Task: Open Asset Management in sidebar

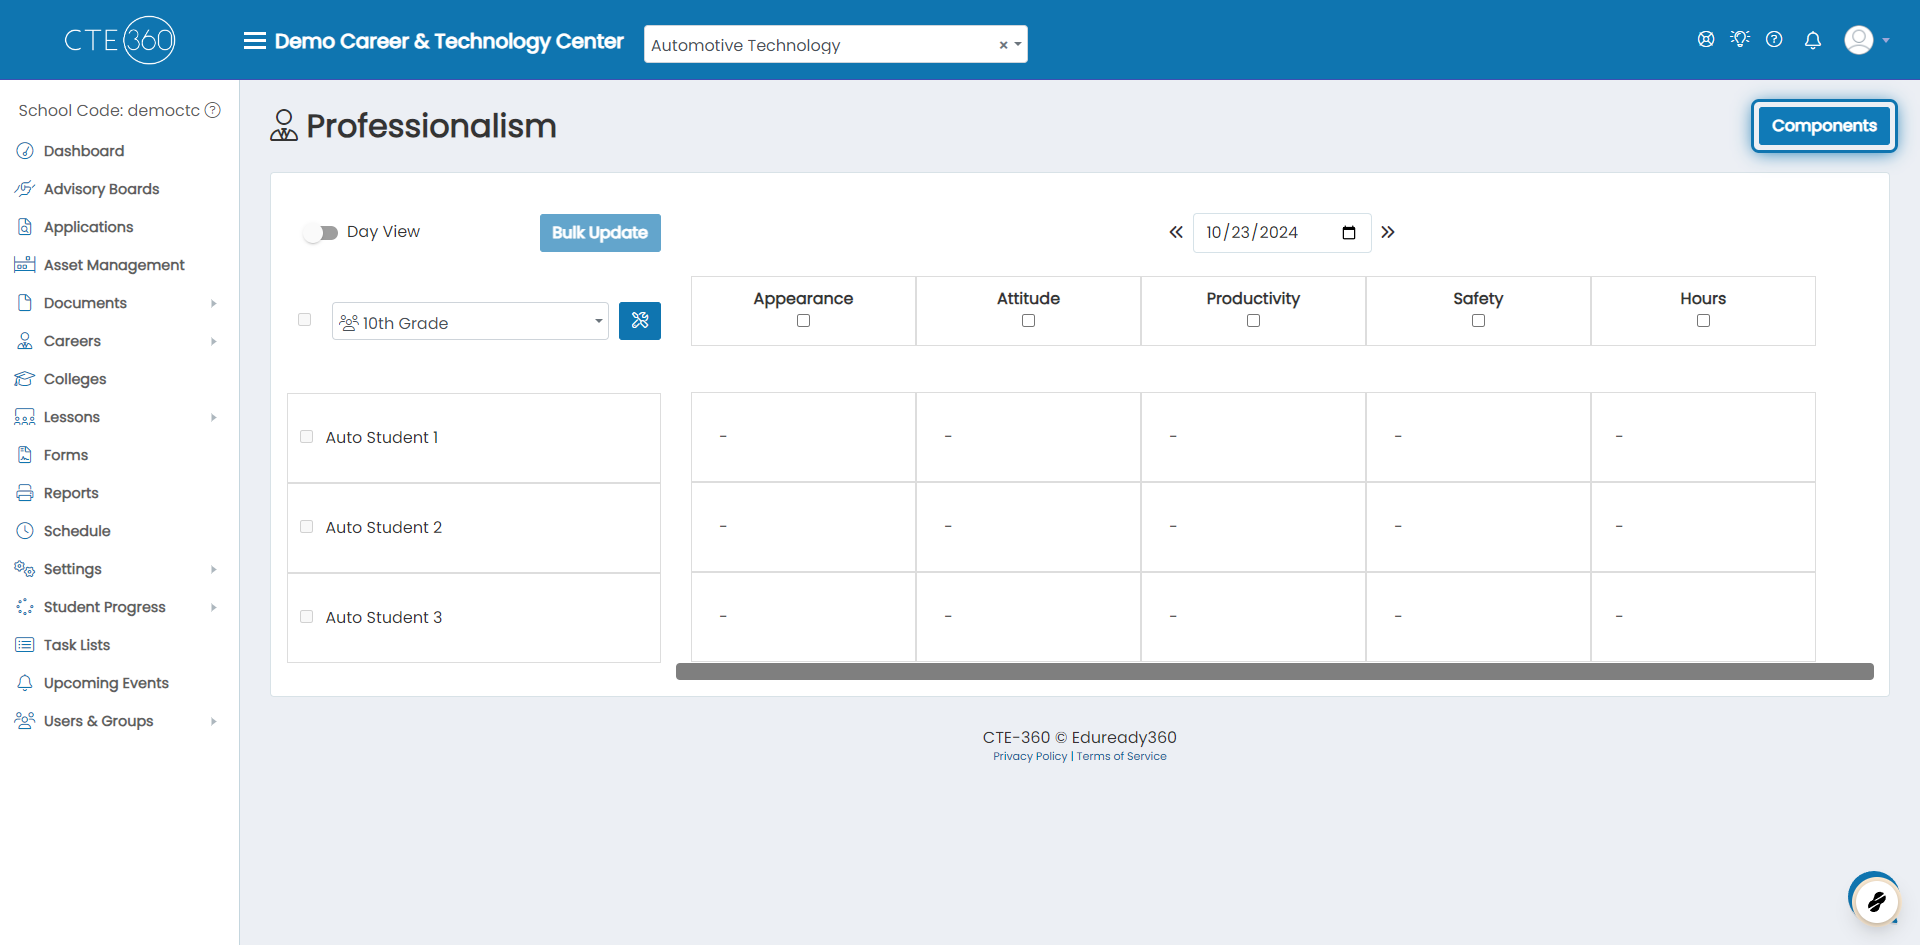Action: coord(114,265)
